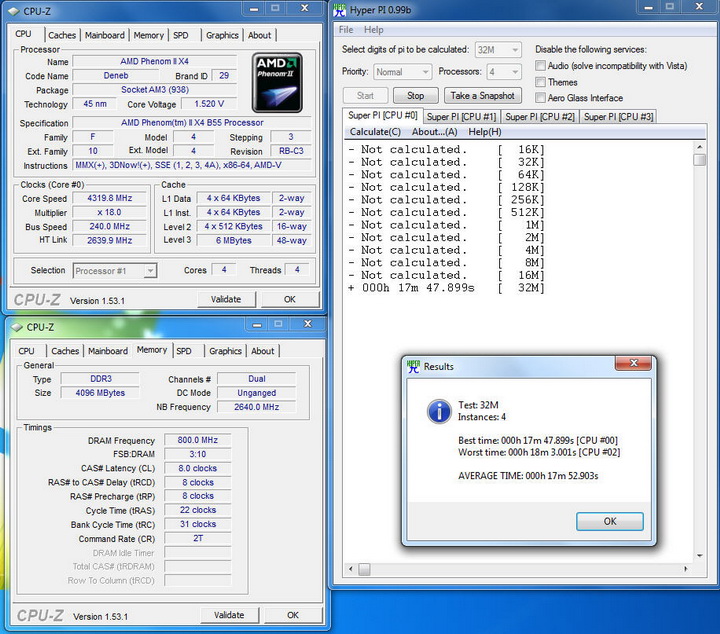Click the Memory Size 4096 MBytes value
This screenshot has height=634, width=720.
(x=100, y=393)
